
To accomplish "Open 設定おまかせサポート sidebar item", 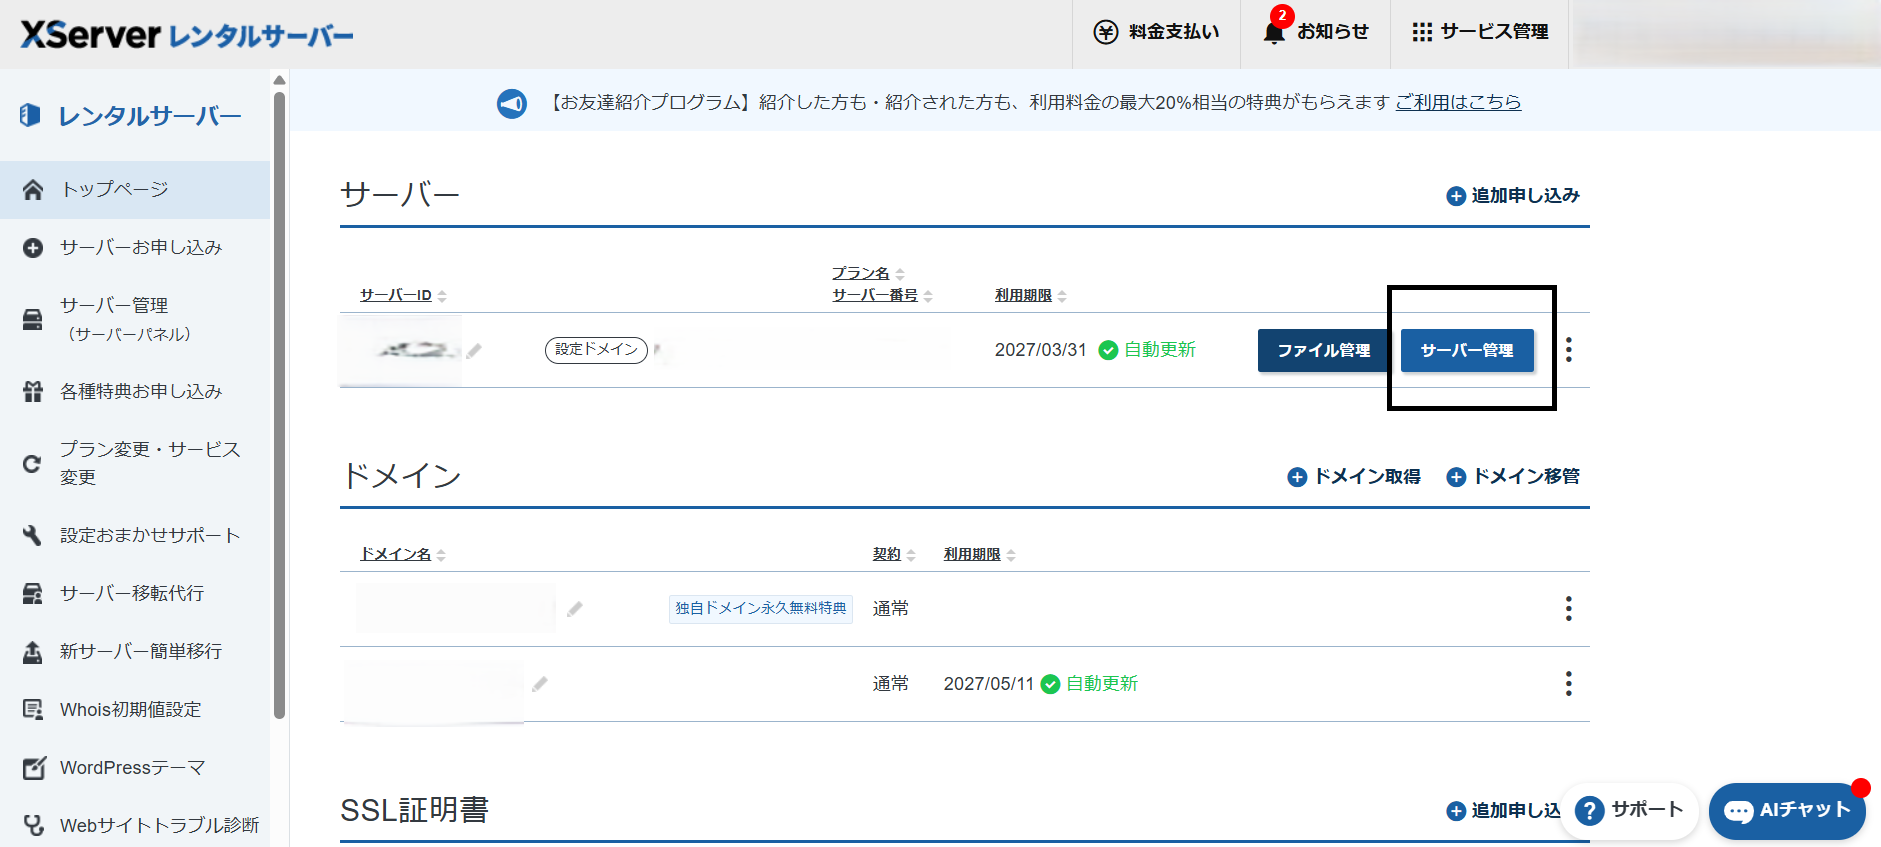I will (x=135, y=535).
